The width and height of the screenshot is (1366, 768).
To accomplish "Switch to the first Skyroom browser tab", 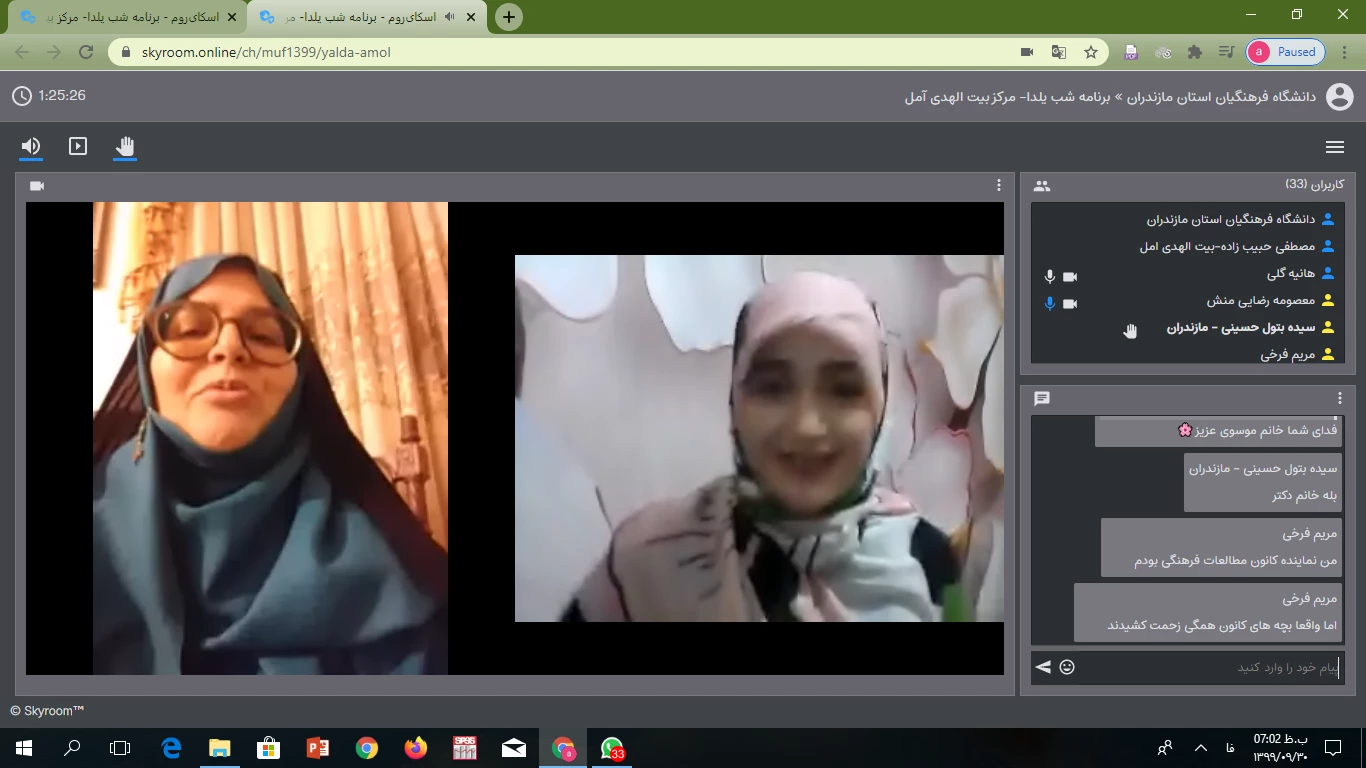I will tap(120, 17).
